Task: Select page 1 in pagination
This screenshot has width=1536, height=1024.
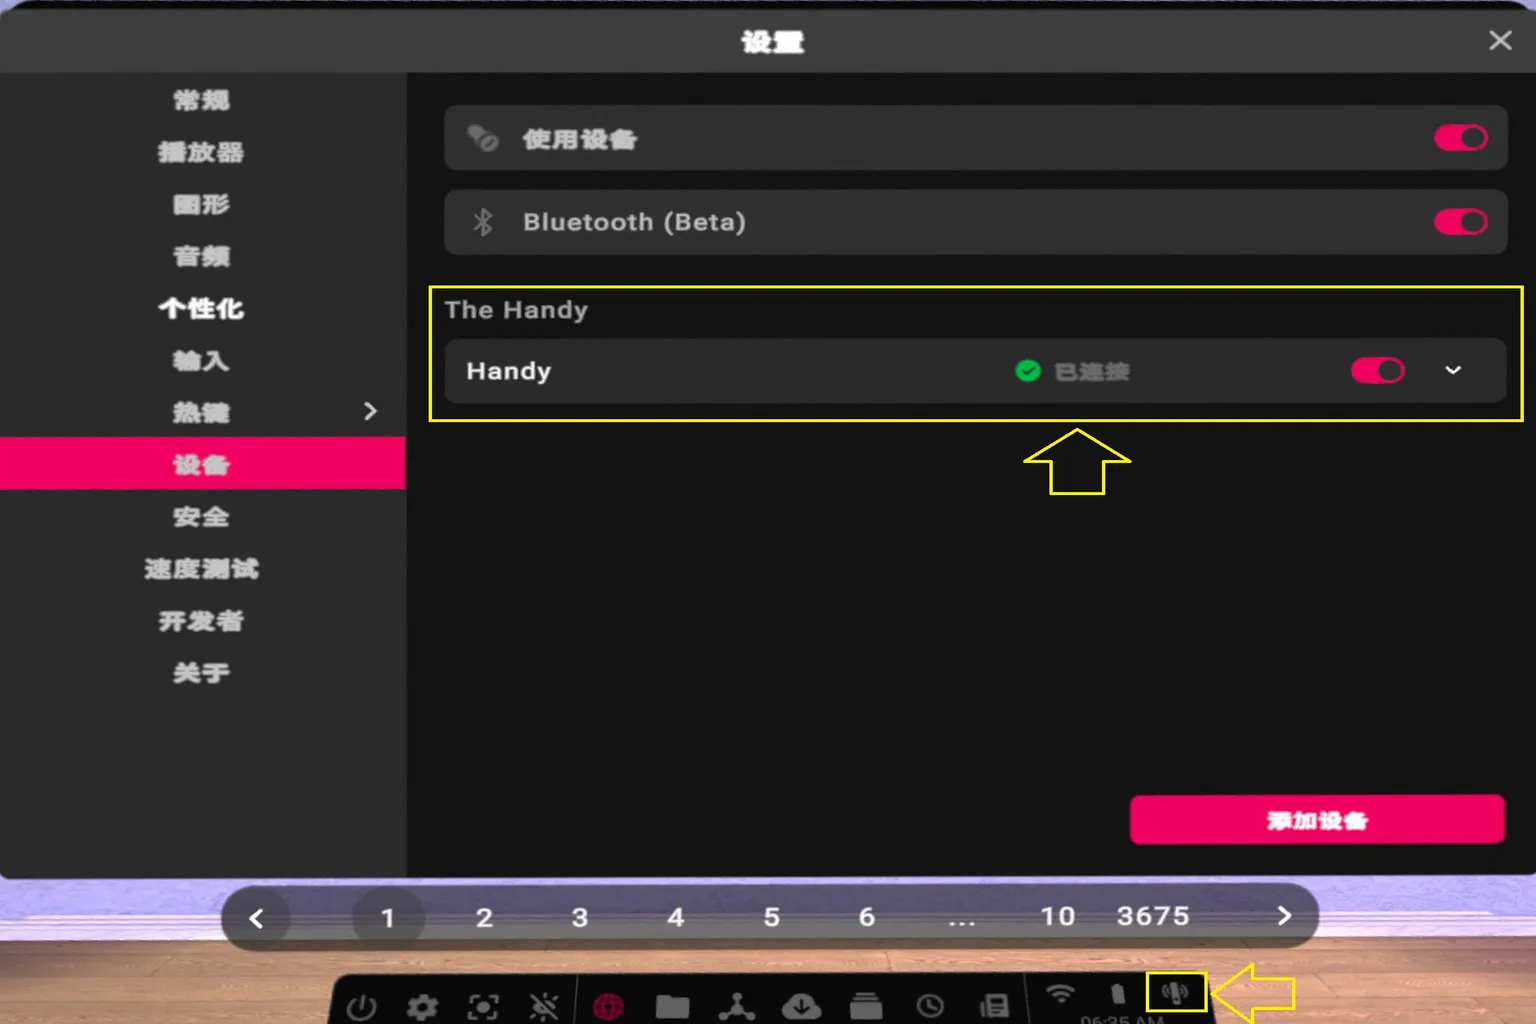Action: pos(388,918)
